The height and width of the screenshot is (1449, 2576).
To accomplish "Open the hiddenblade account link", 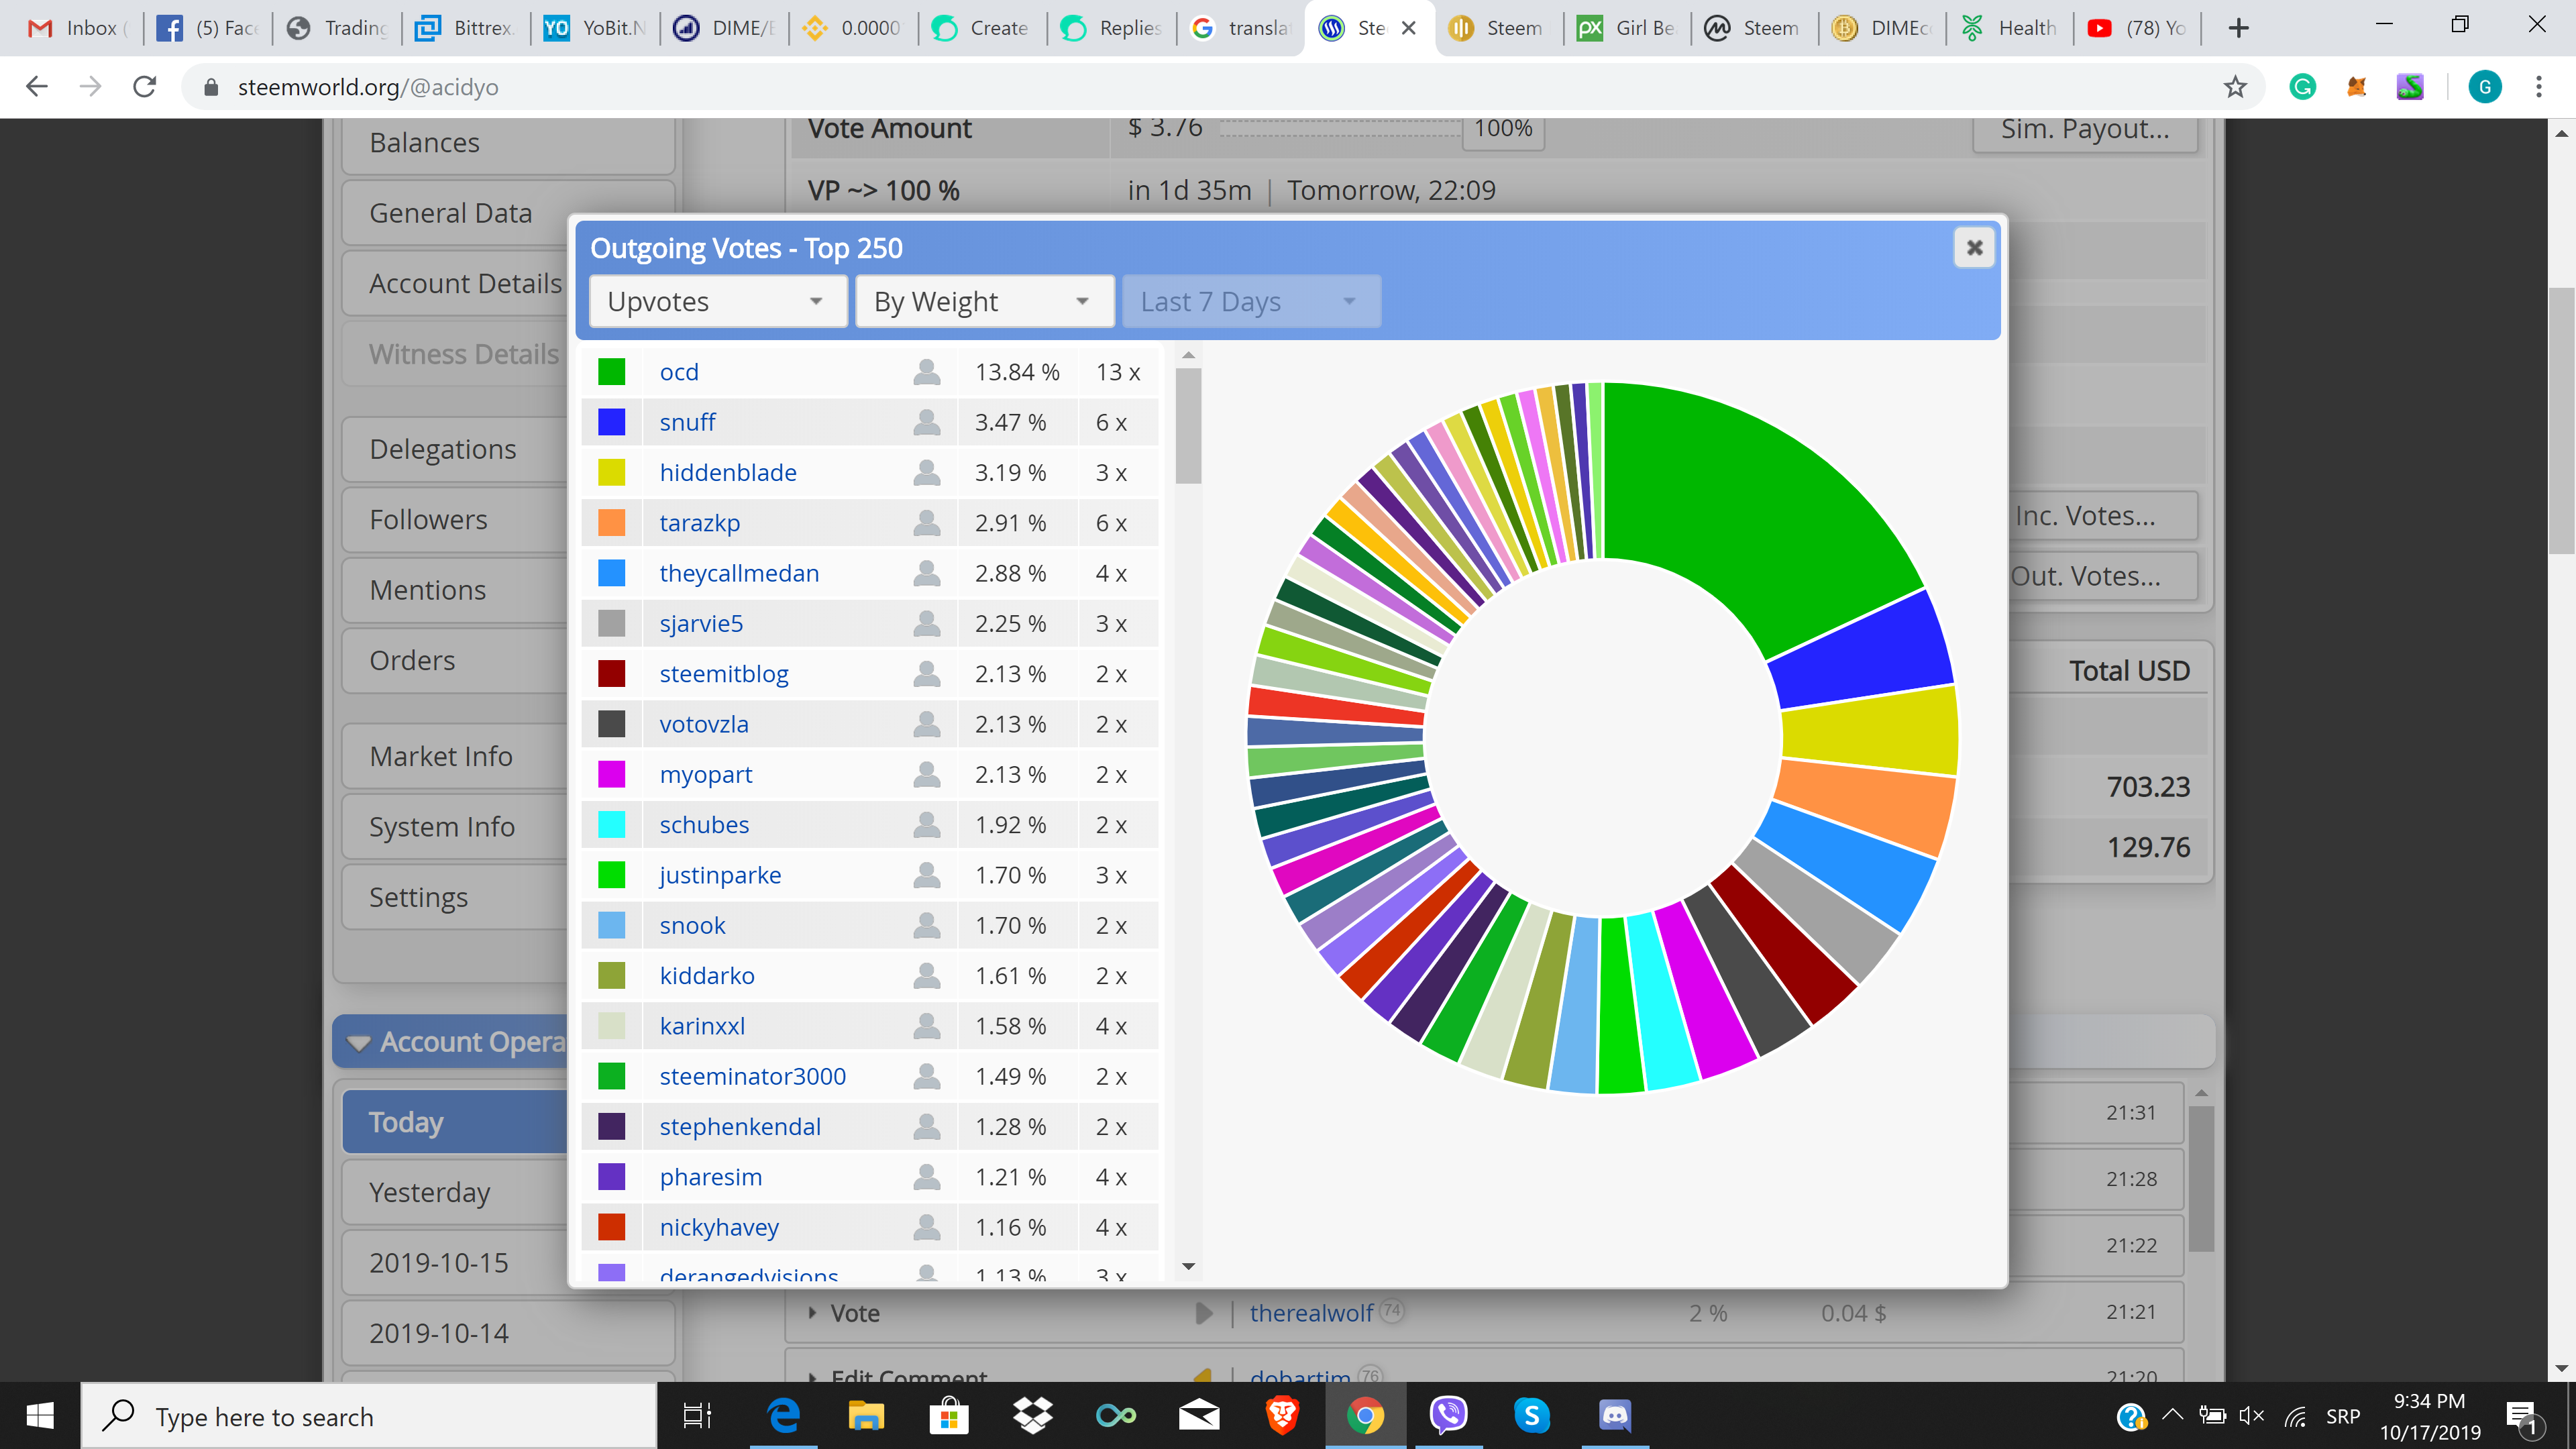I will 727,473.
